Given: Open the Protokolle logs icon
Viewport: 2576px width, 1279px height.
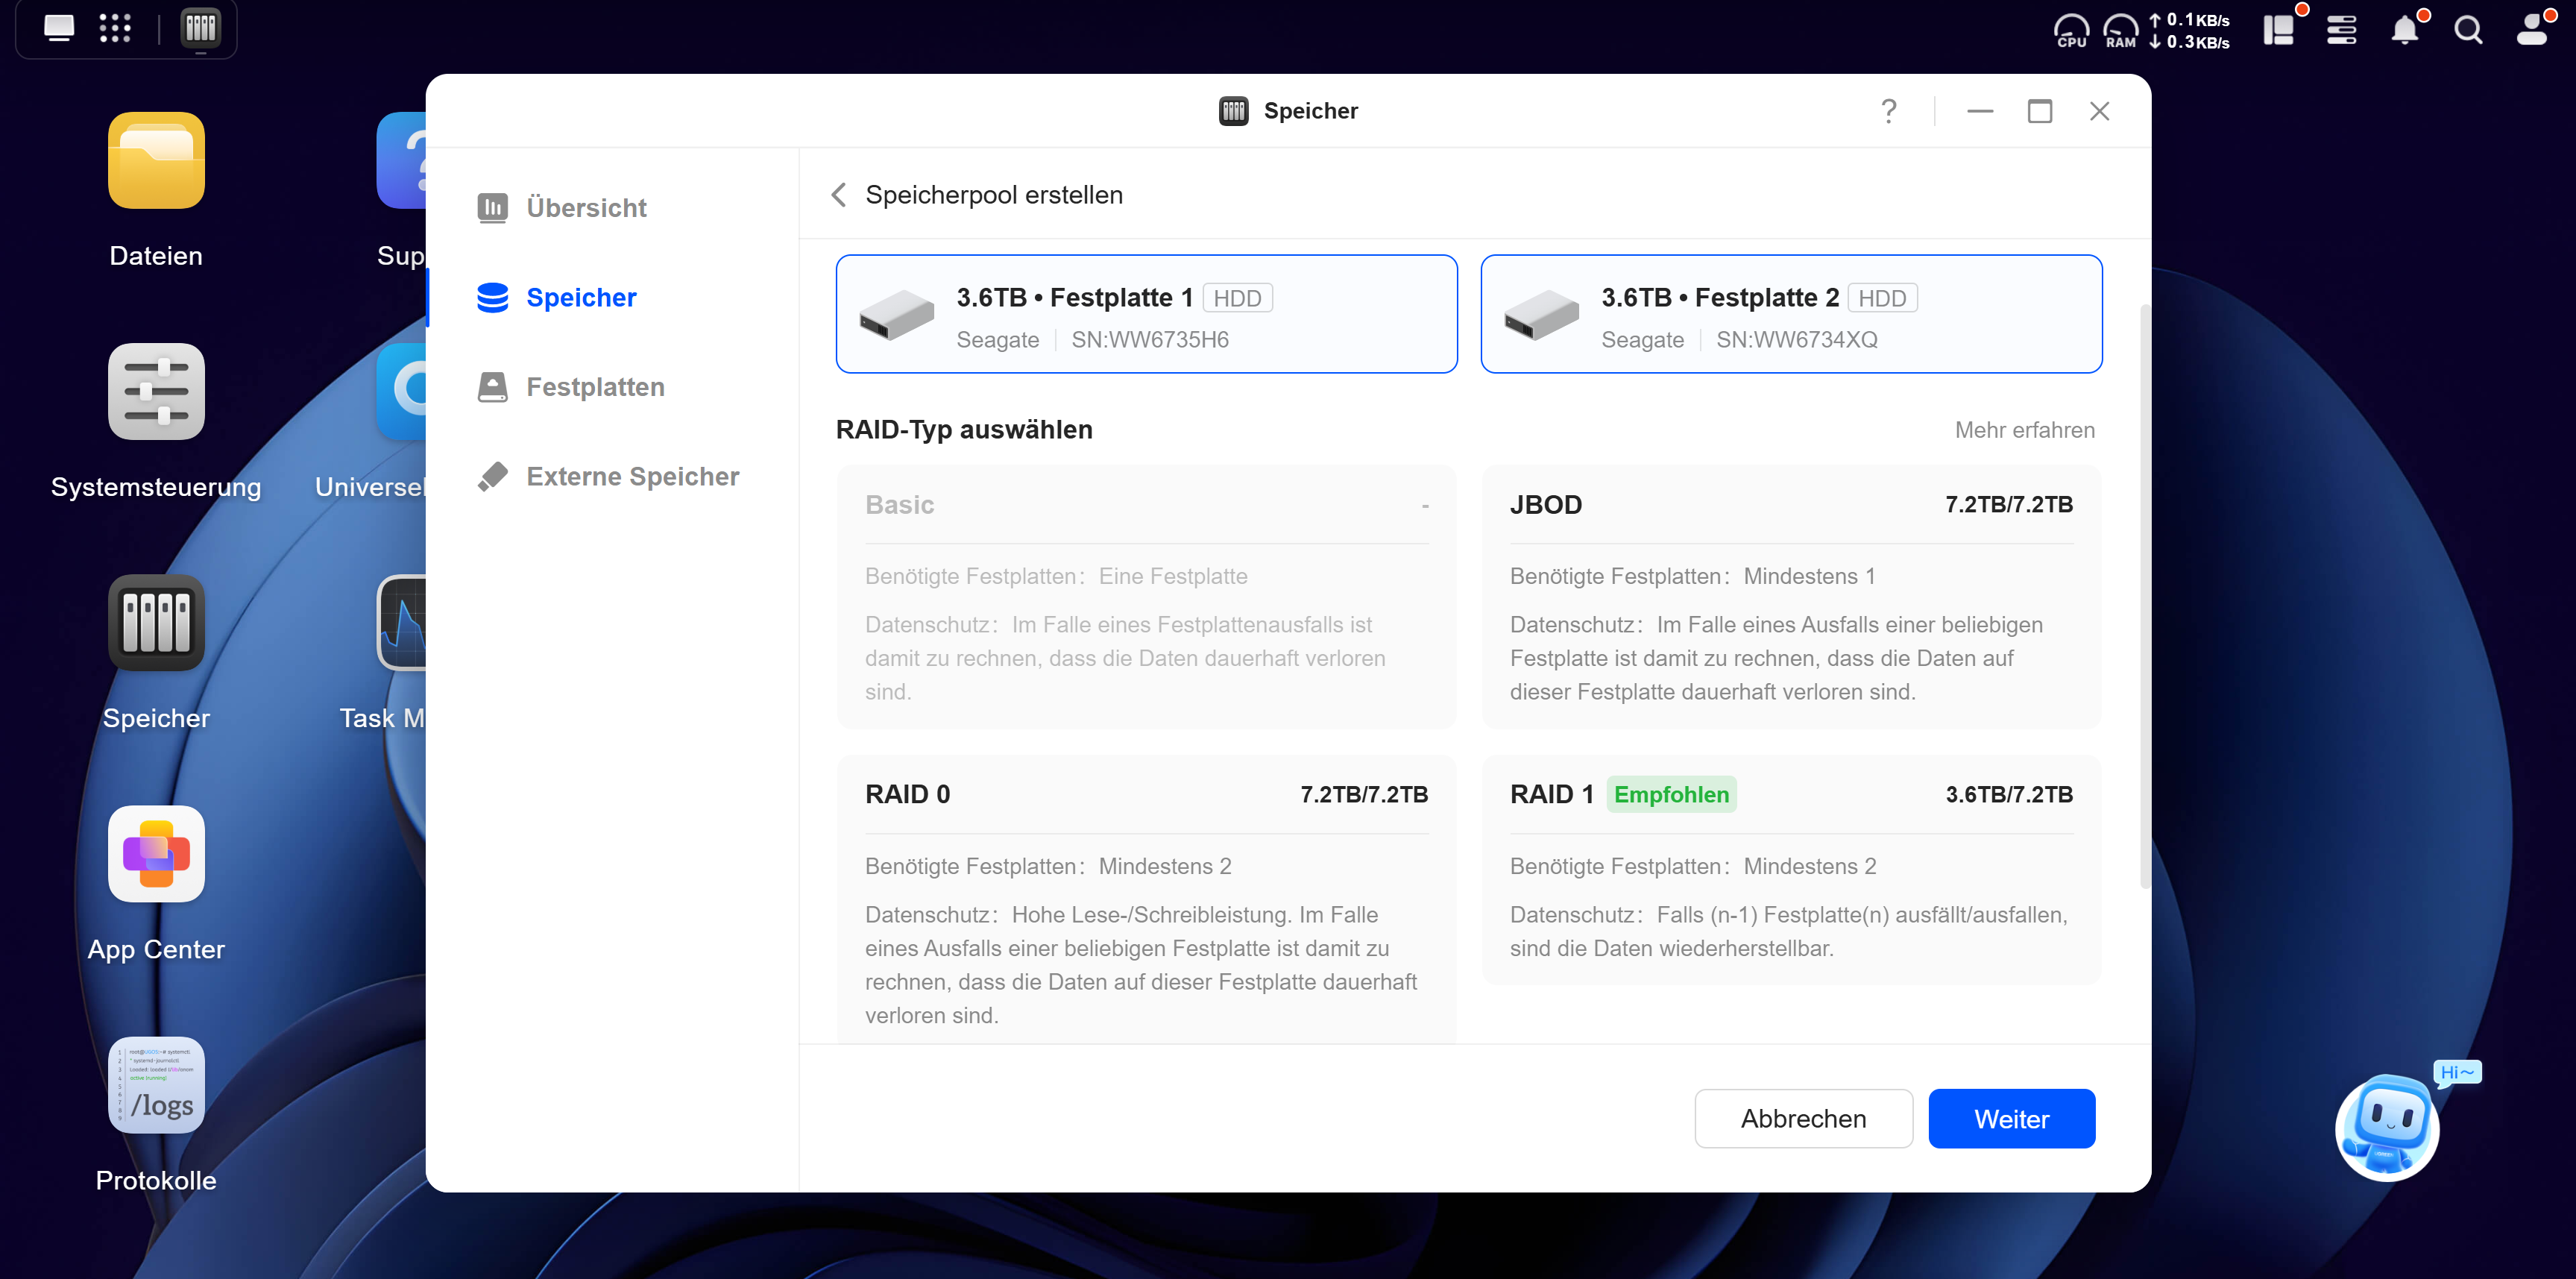Looking at the screenshot, I should coord(156,1085).
